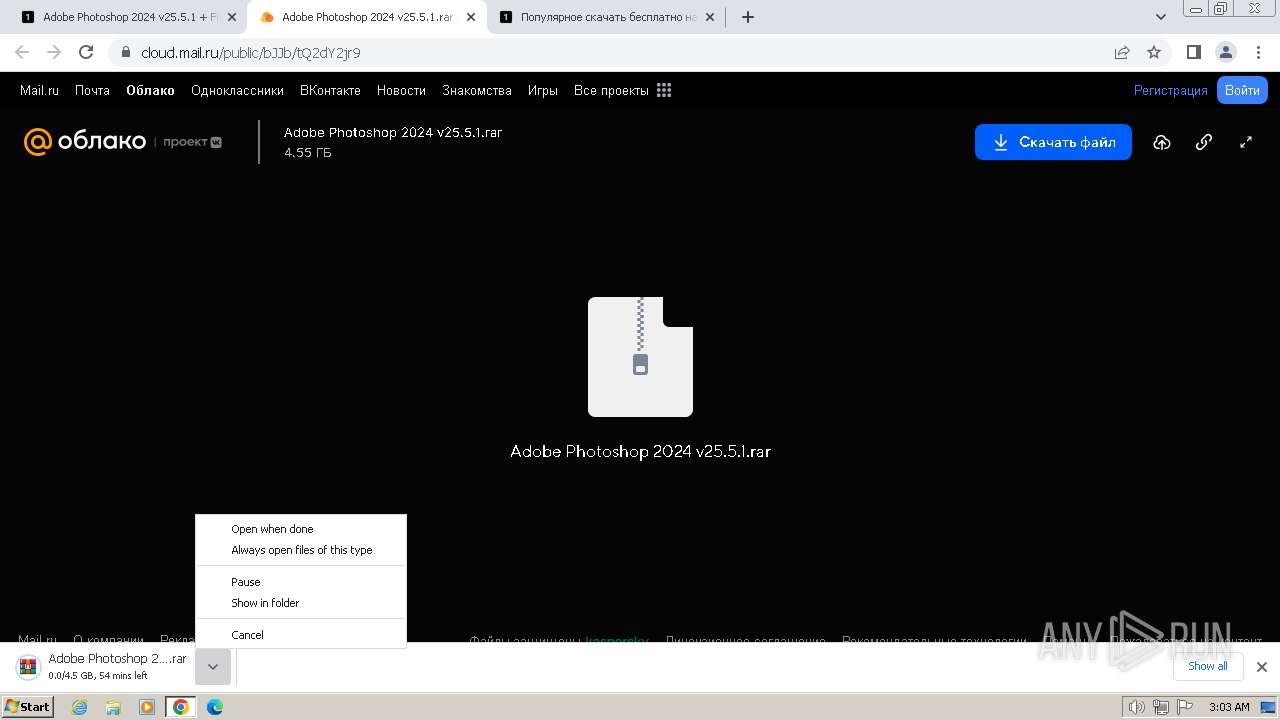The width and height of the screenshot is (1280, 720).
Task: Click the save to cloud upload icon
Action: pos(1162,142)
